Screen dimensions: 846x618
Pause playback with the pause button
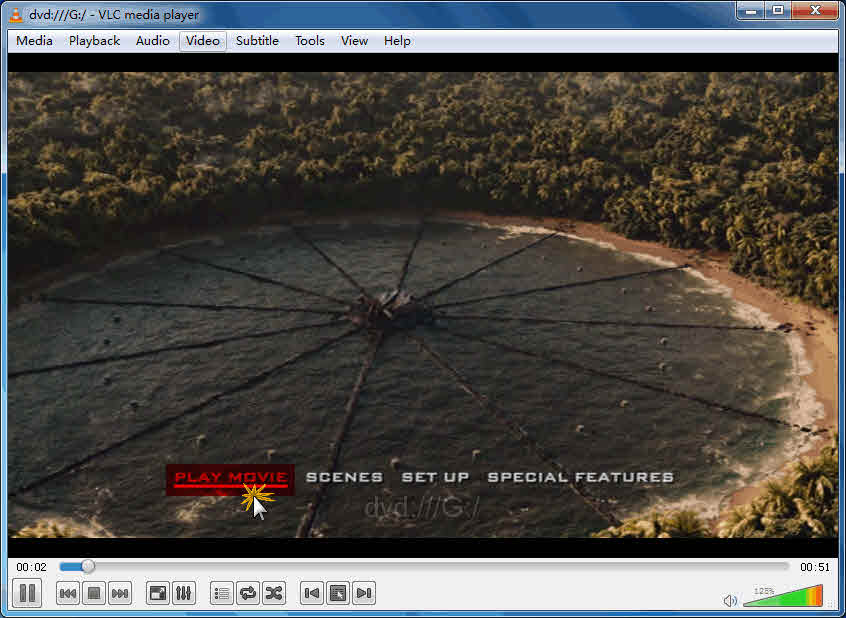click(27, 593)
